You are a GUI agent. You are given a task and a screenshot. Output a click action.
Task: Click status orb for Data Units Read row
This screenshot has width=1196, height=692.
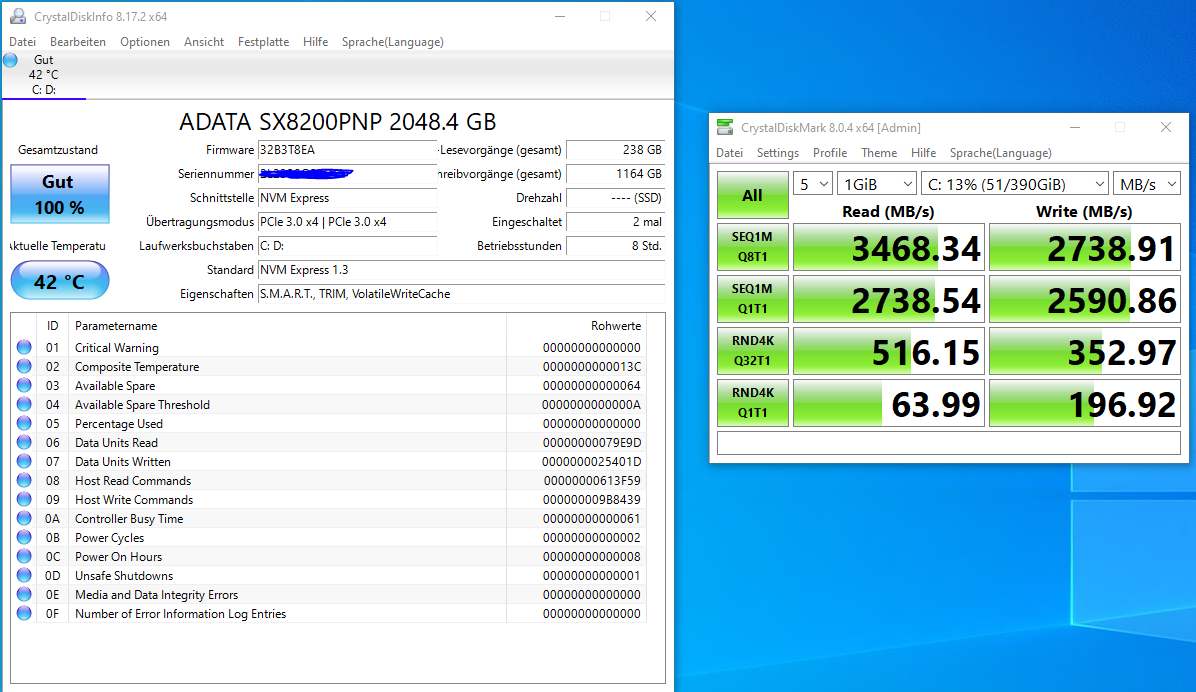pyautogui.click(x=24, y=443)
